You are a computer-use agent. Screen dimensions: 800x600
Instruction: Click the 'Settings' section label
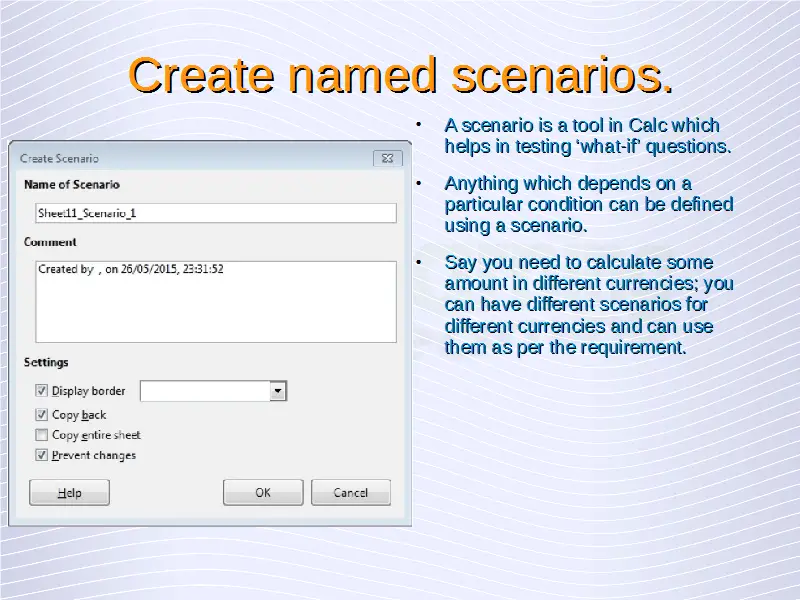[46, 362]
